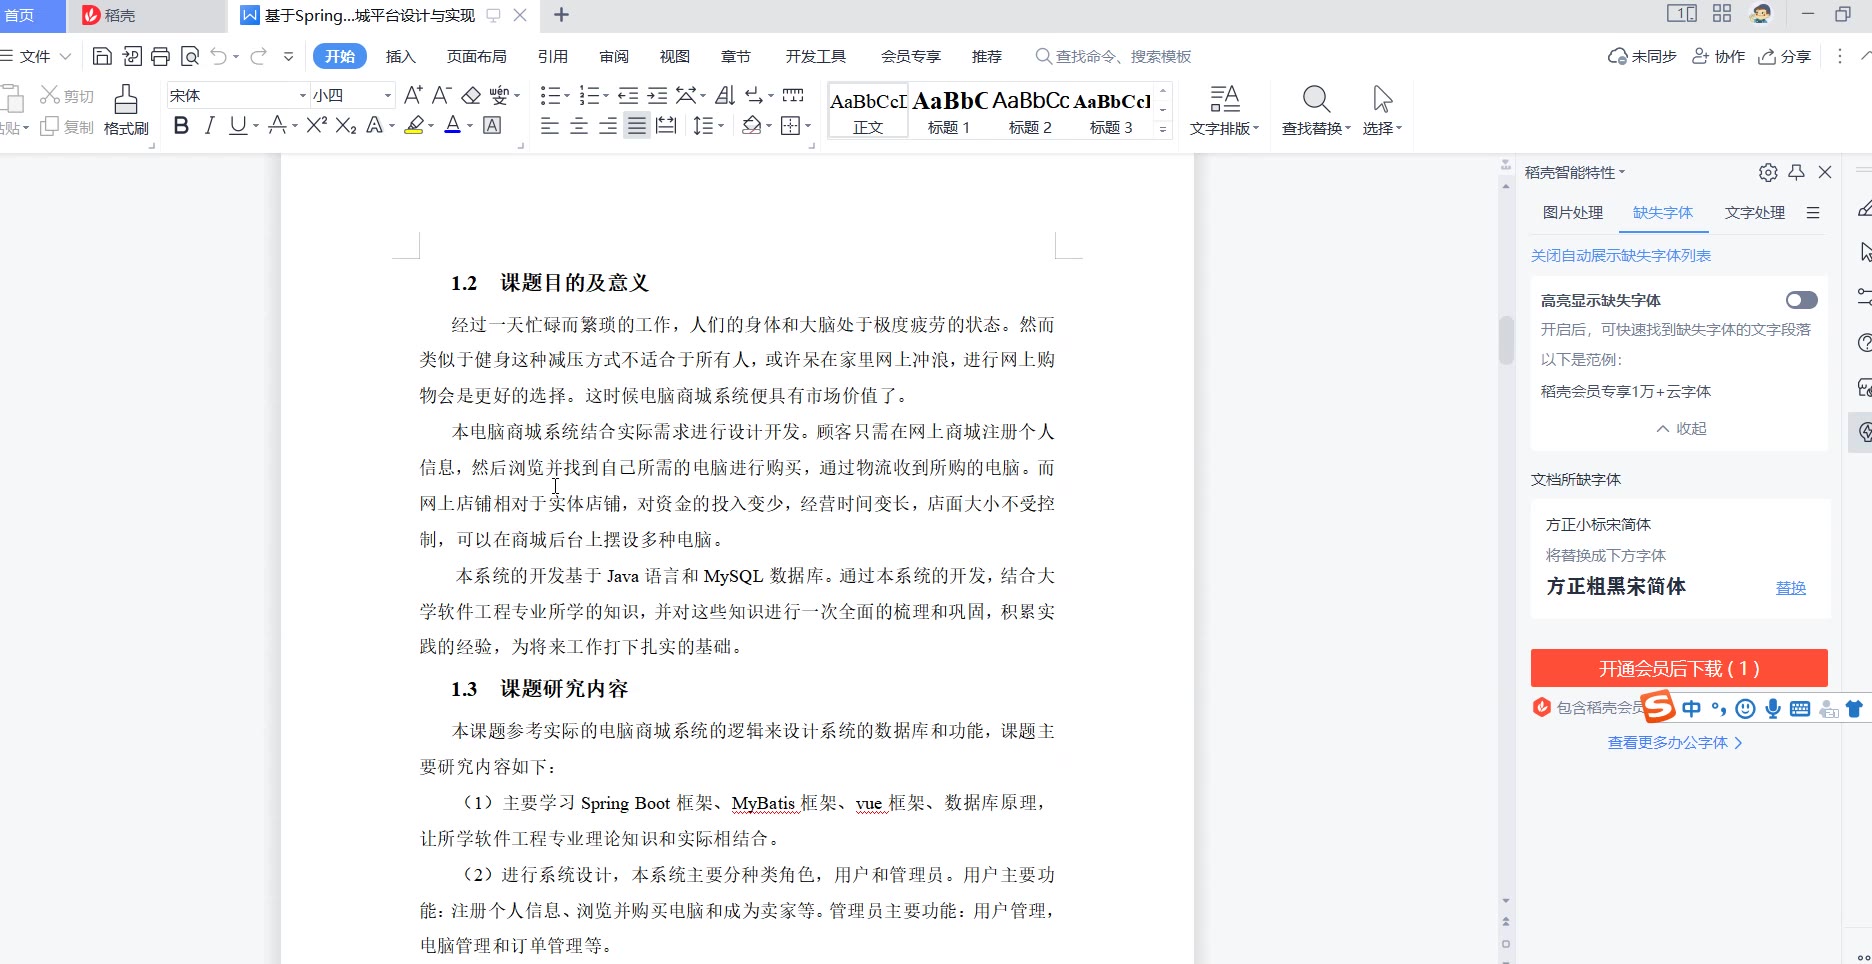Add character border (boxed A icon)
The height and width of the screenshot is (964, 1872).
(x=492, y=125)
